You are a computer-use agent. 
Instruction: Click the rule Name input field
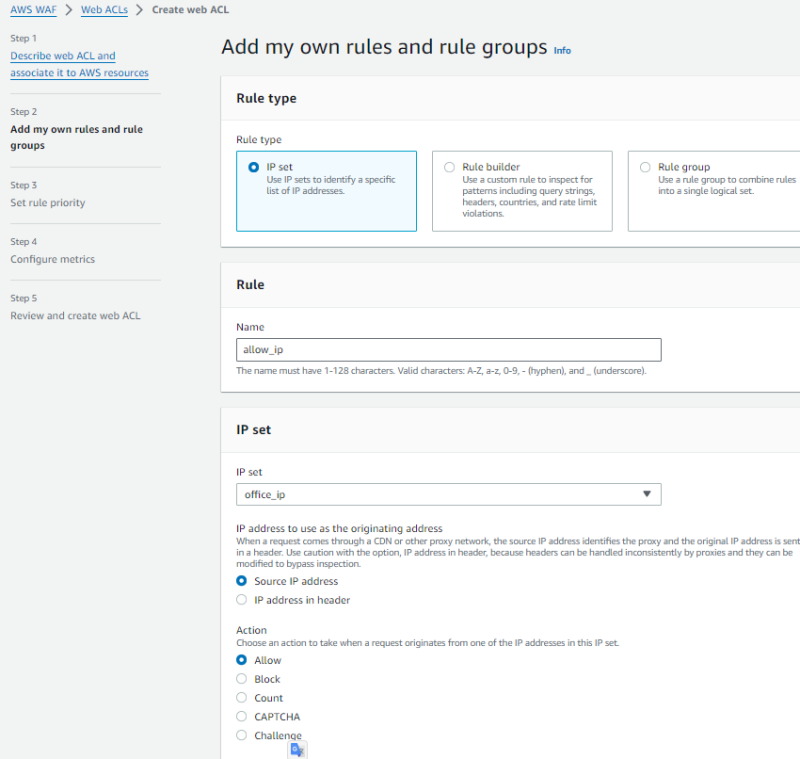click(x=448, y=349)
